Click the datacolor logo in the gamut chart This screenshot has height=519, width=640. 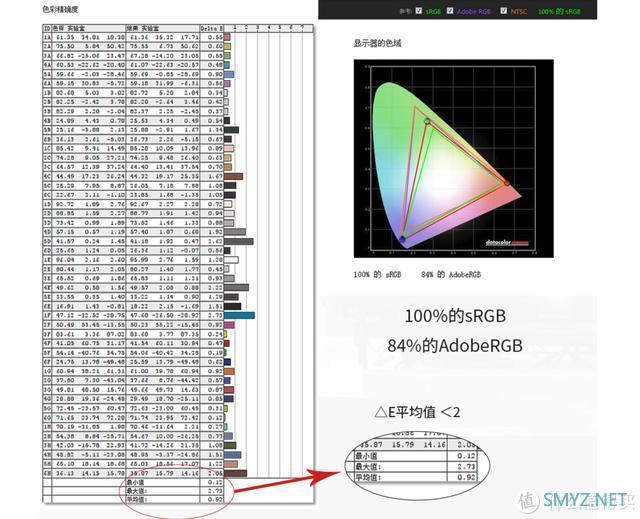(x=507, y=243)
